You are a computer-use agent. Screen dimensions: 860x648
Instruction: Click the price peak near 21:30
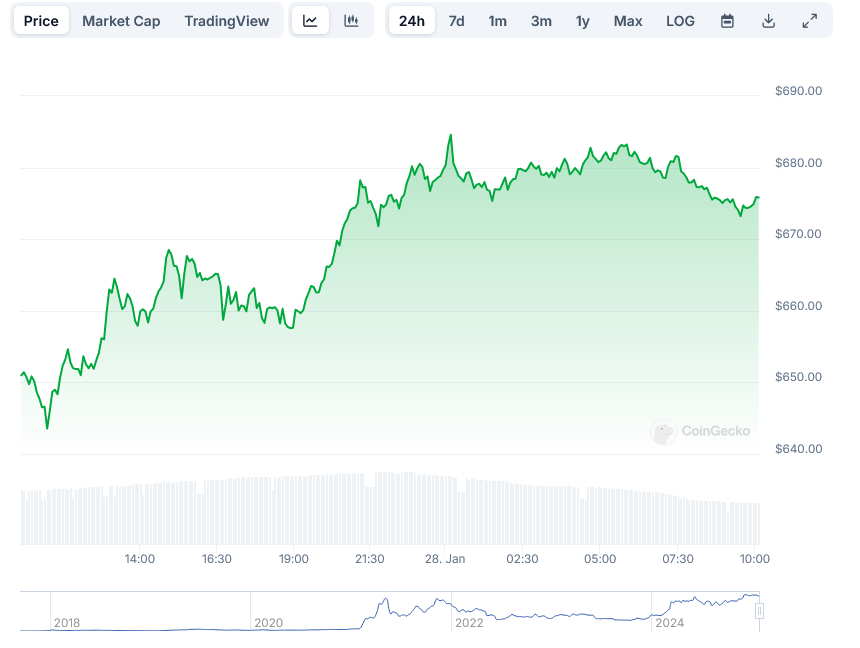(360, 182)
